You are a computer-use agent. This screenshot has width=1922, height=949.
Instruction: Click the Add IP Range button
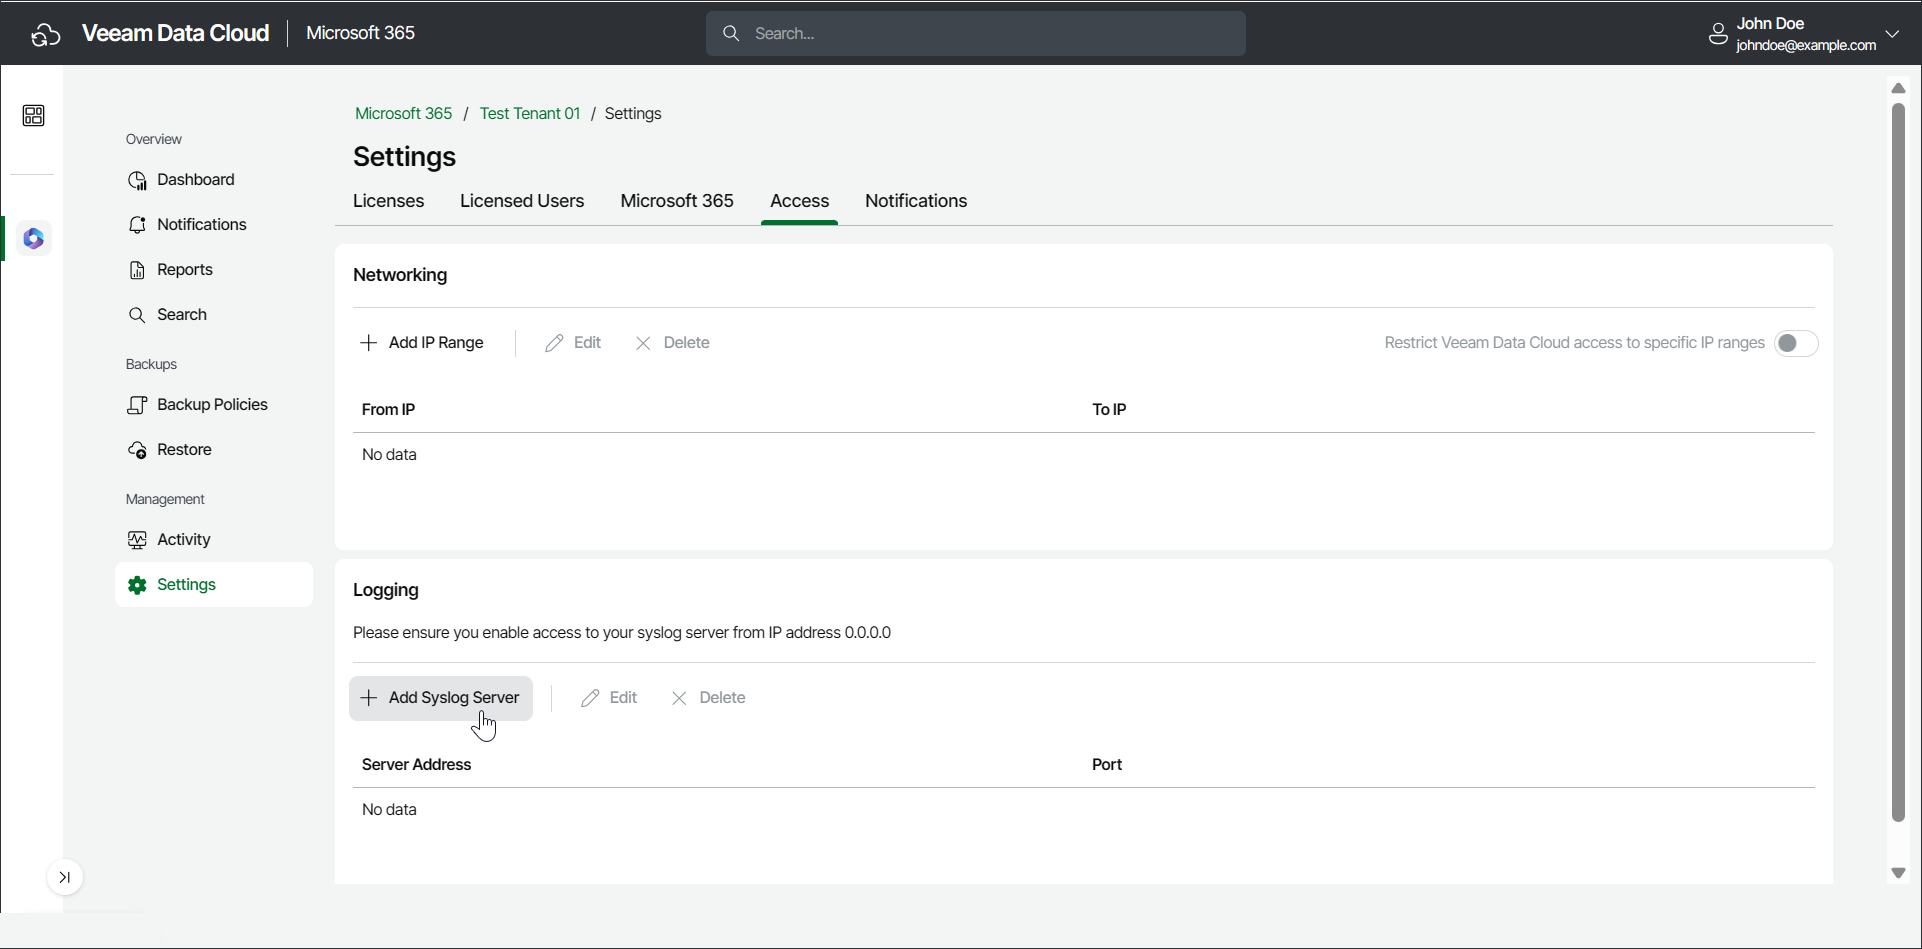(x=422, y=343)
